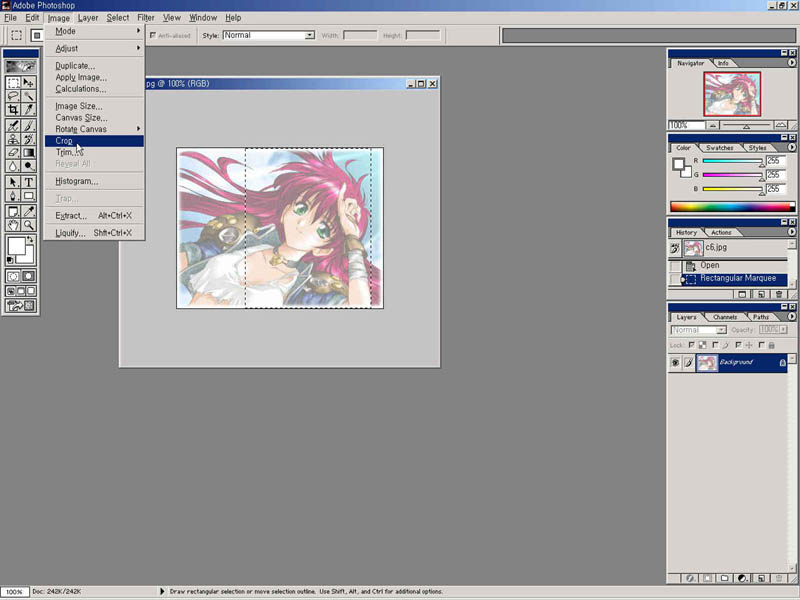Reset to default foreground and background colors
This screenshot has width=800, height=600.
[10, 260]
